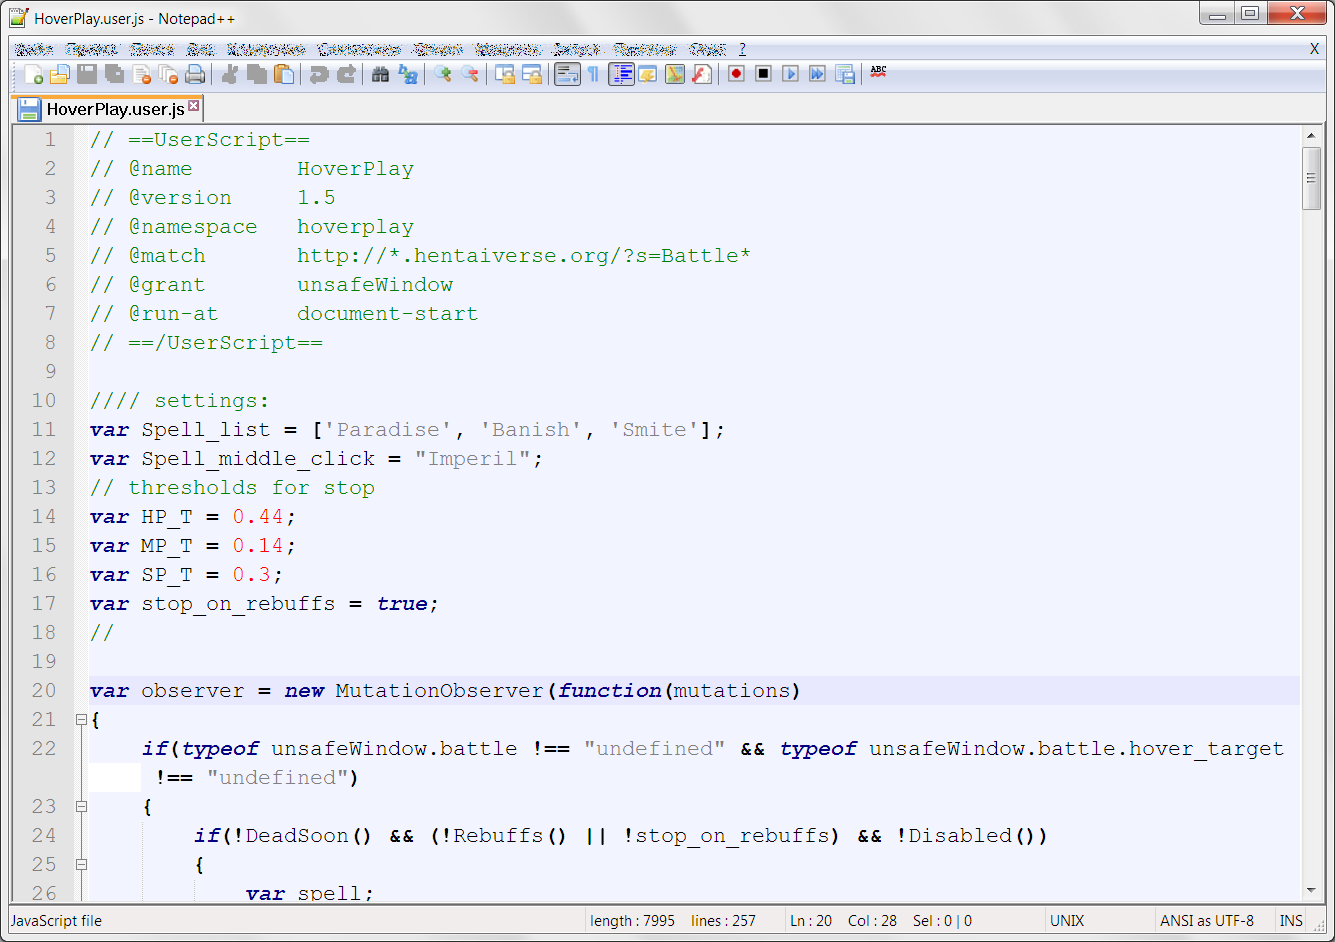Screen dimensions: 1335x942
Task: Click SP_T value 0.3
Action: pos(251,575)
